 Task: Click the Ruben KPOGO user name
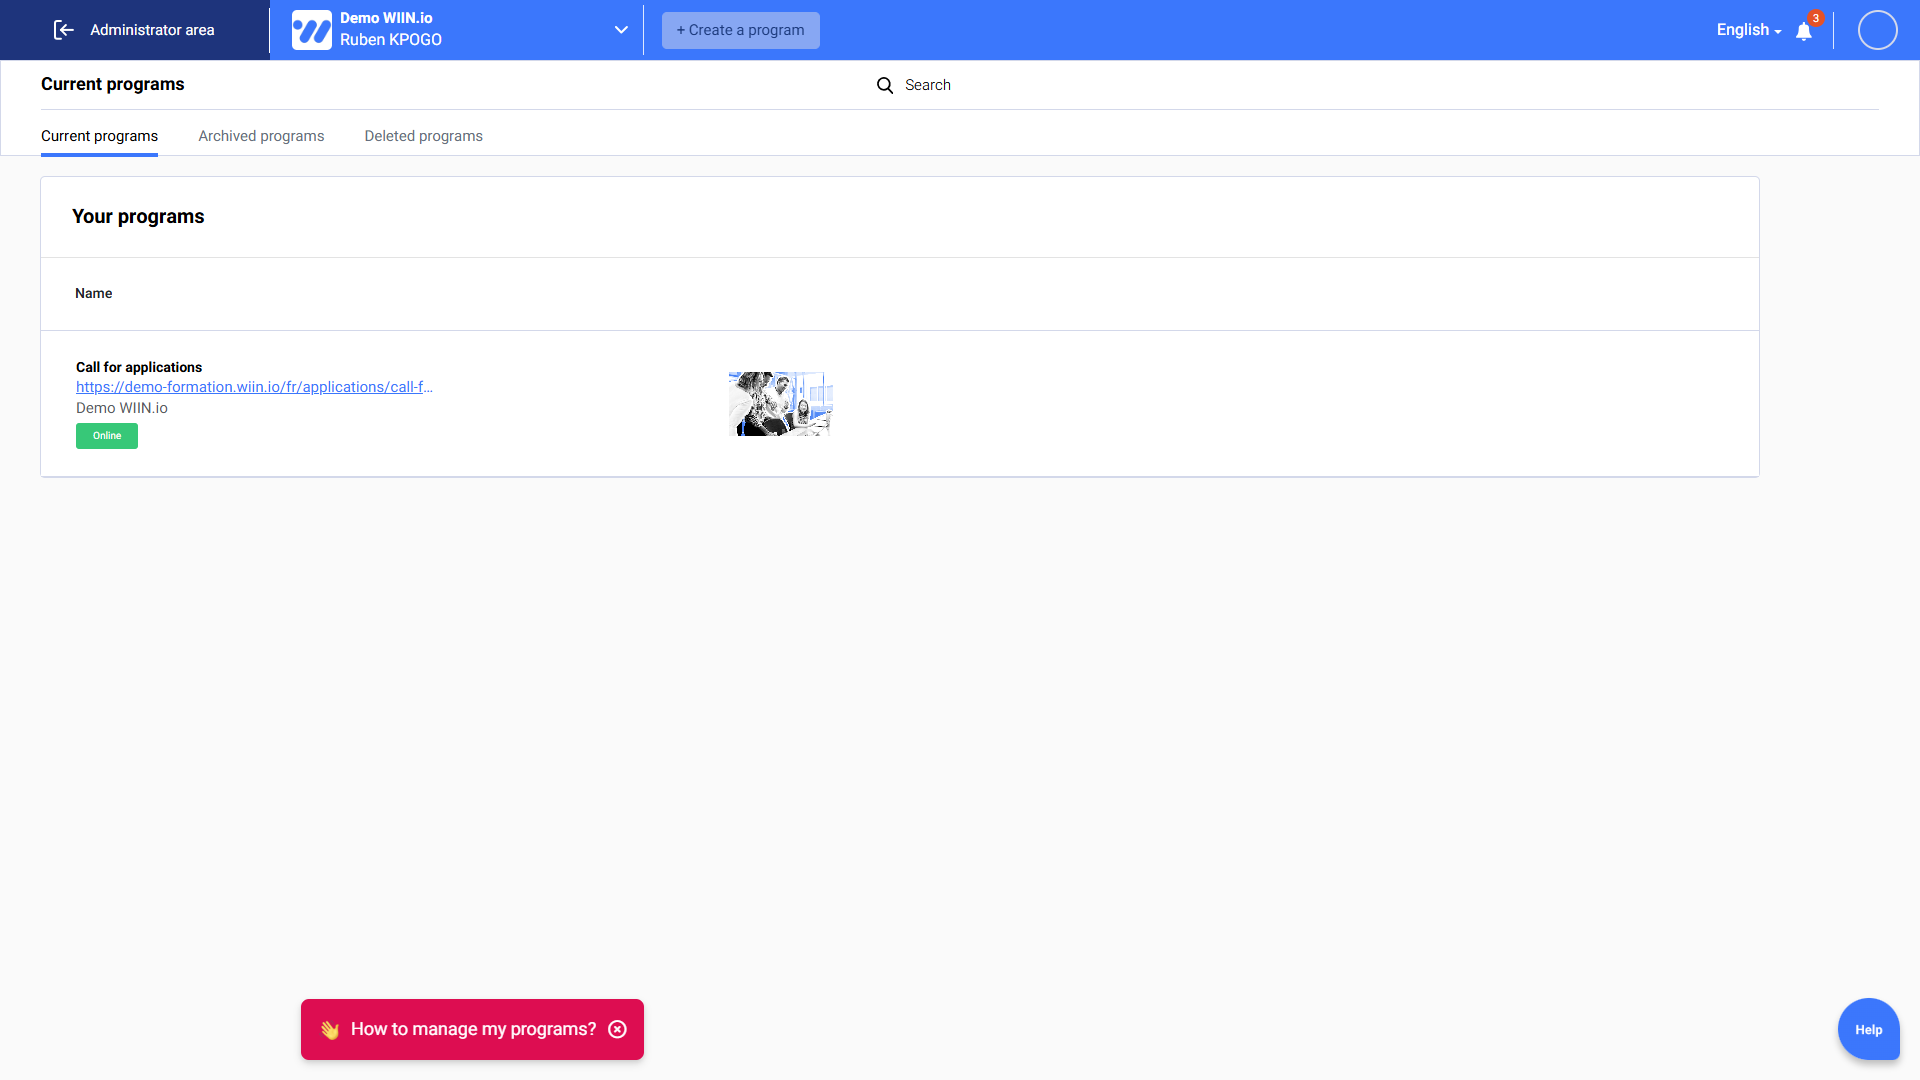pyautogui.click(x=391, y=40)
